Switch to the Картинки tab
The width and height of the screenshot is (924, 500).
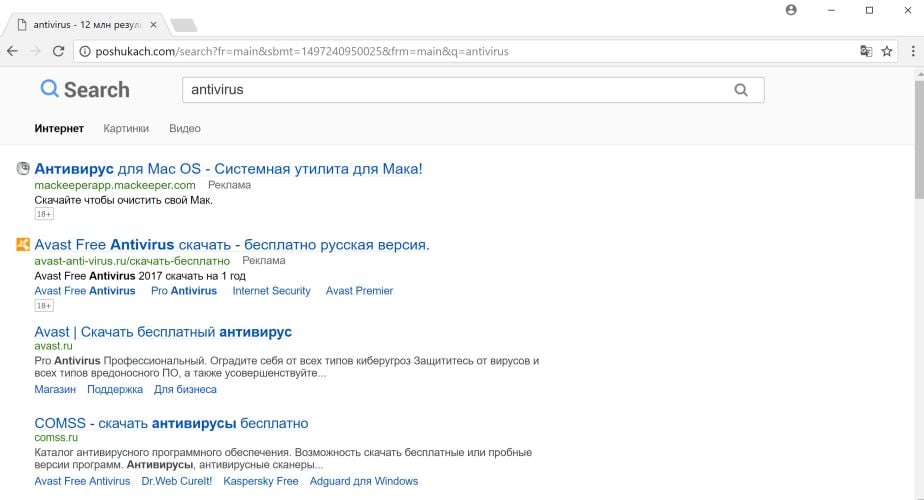(x=126, y=128)
